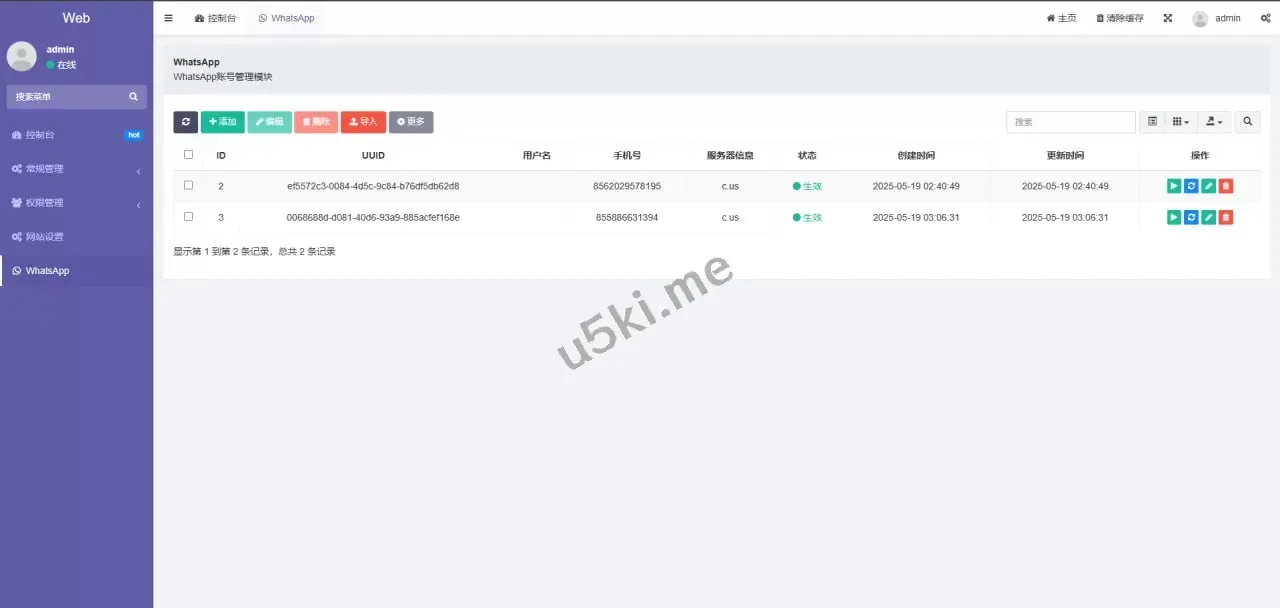Click the red trash icon for row ID 2
The width and height of the screenshot is (1280, 608).
[1226, 186]
